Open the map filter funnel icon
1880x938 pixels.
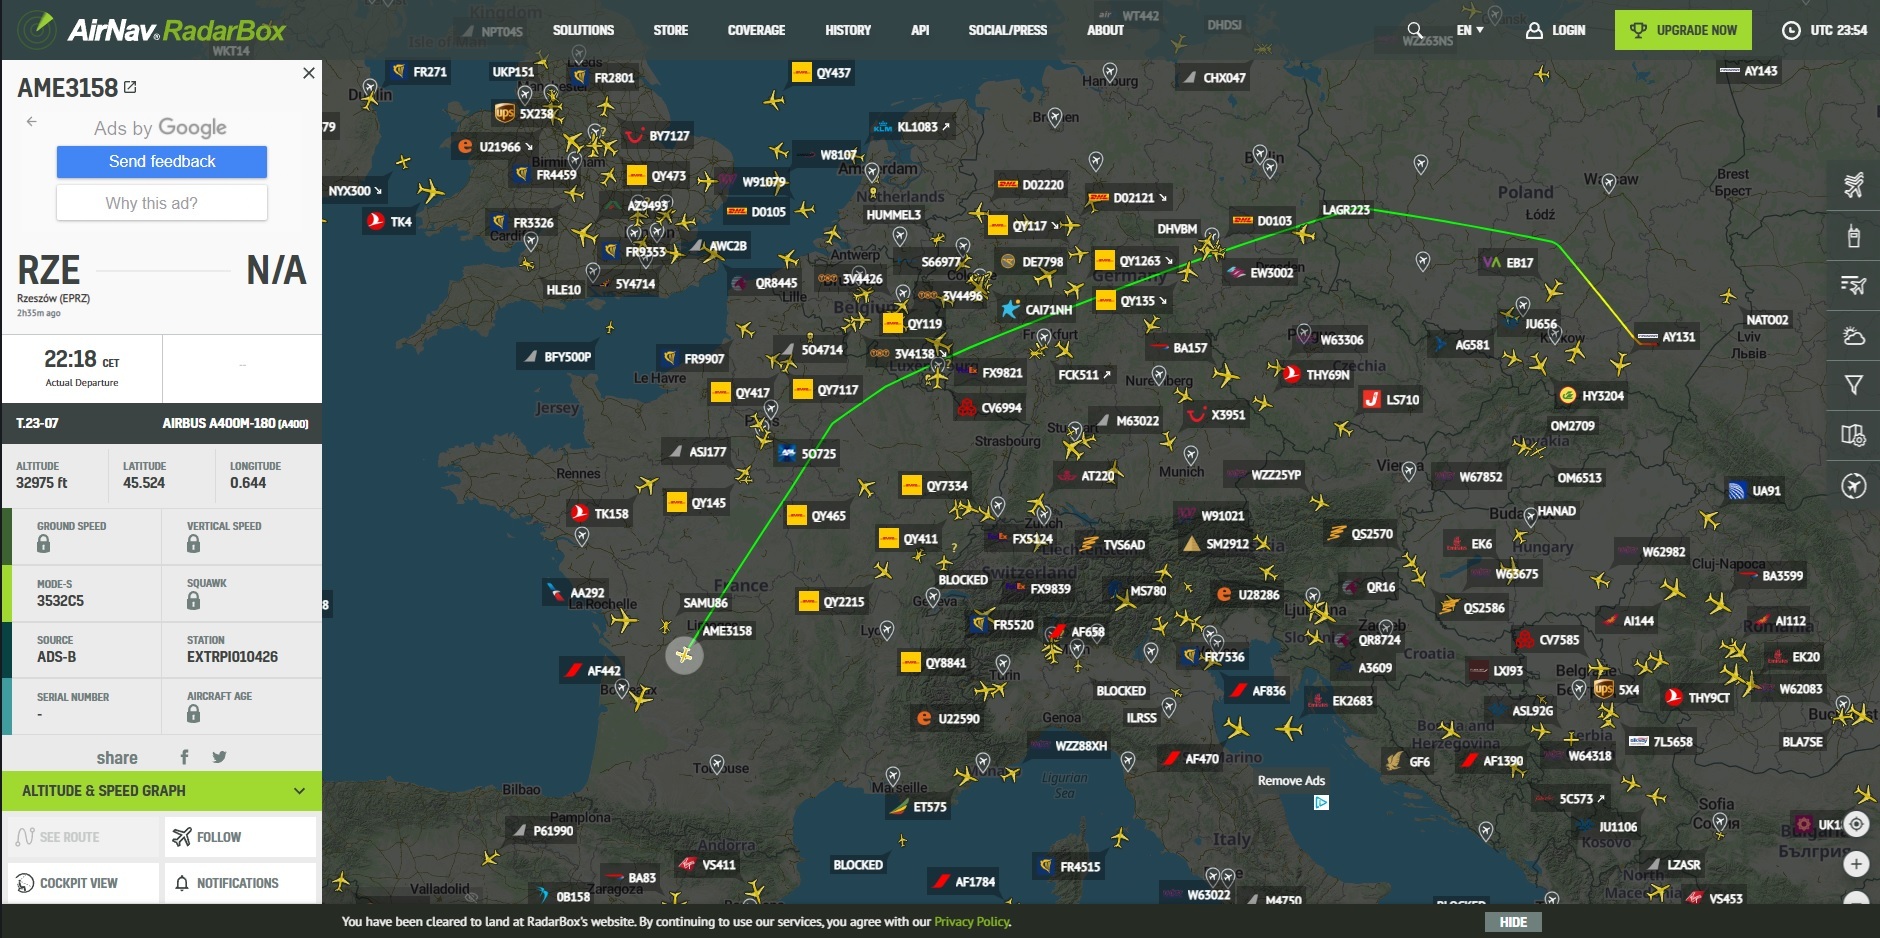point(1853,385)
